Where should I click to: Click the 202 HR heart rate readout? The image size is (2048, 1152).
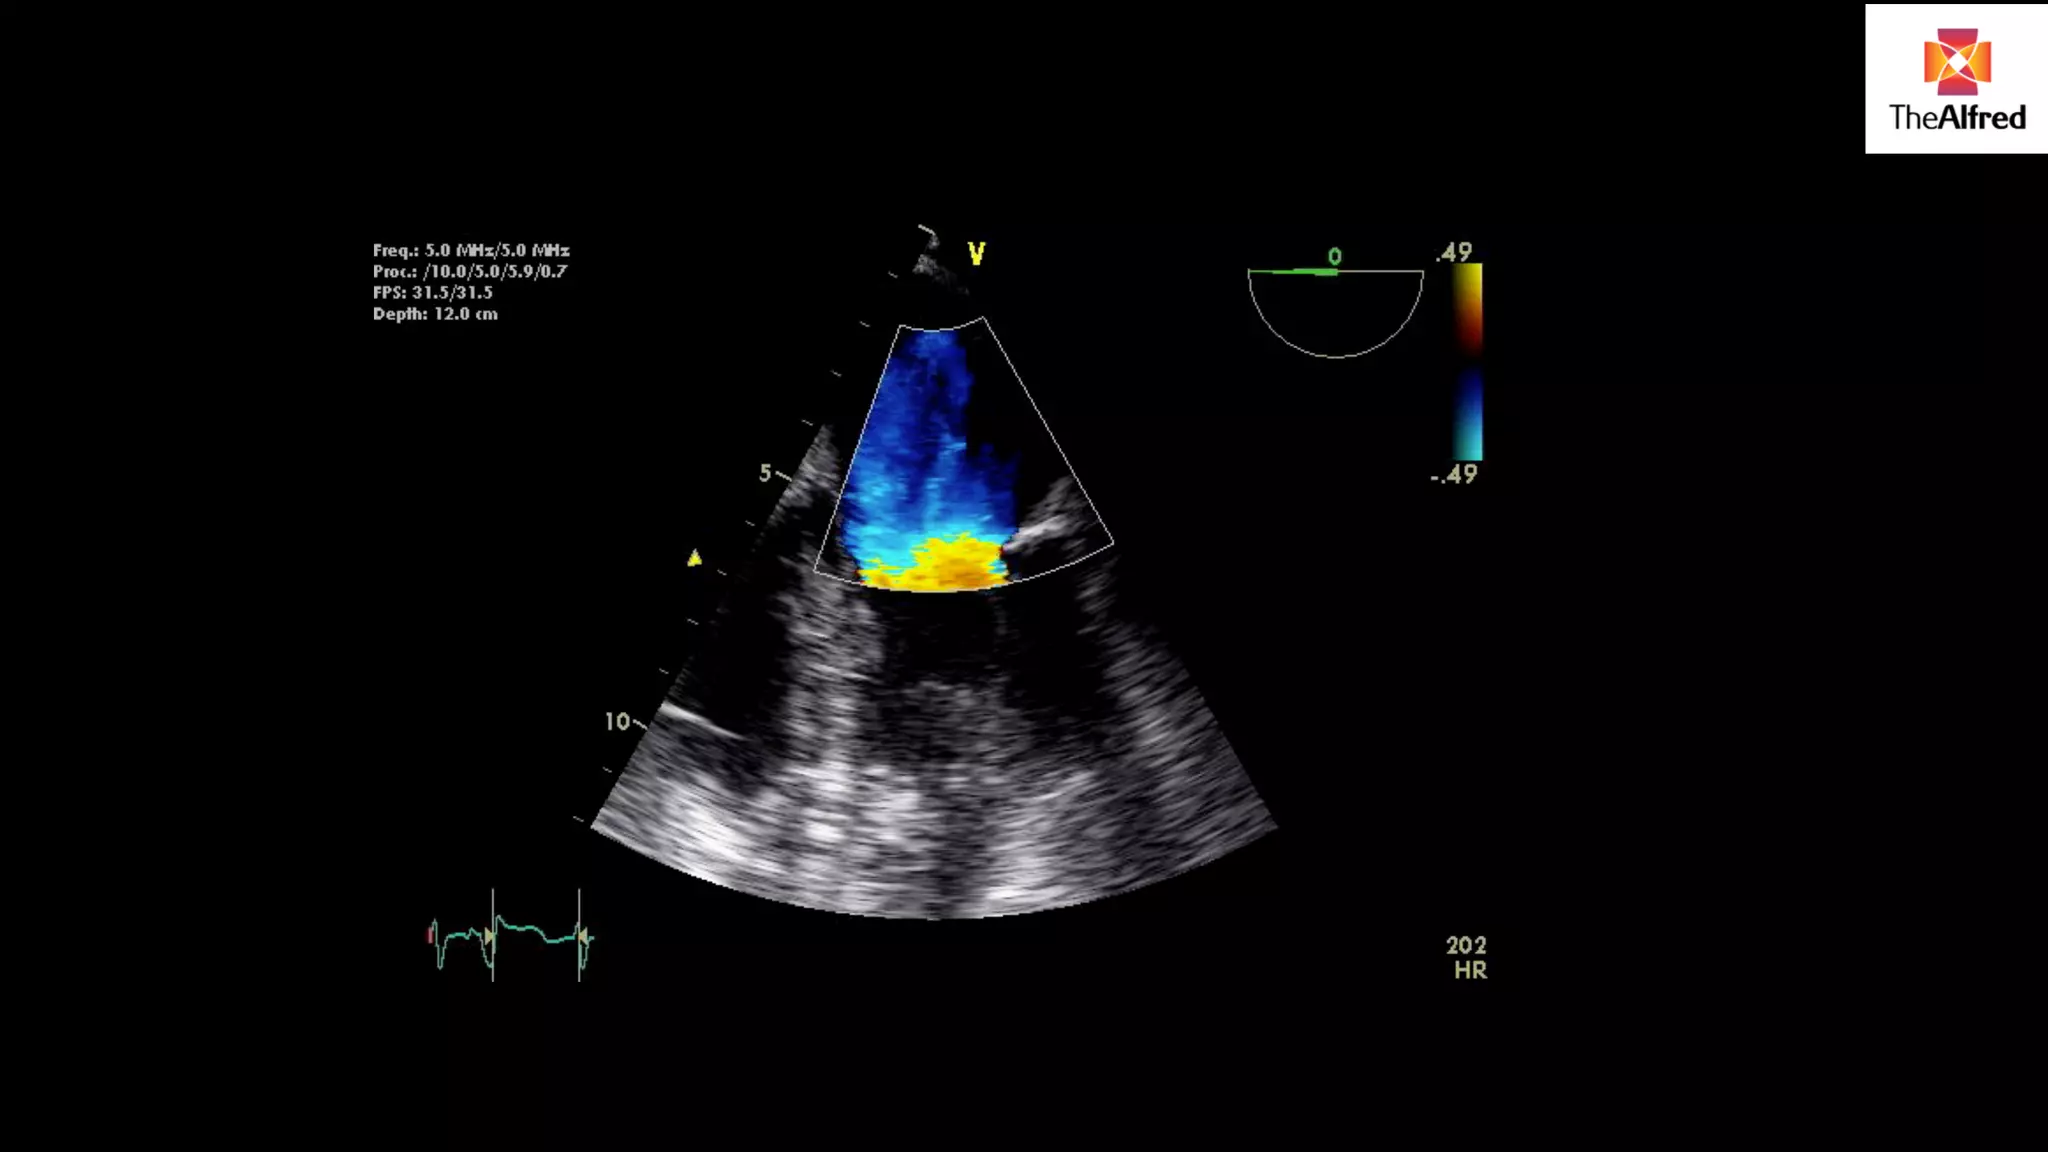point(1467,957)
